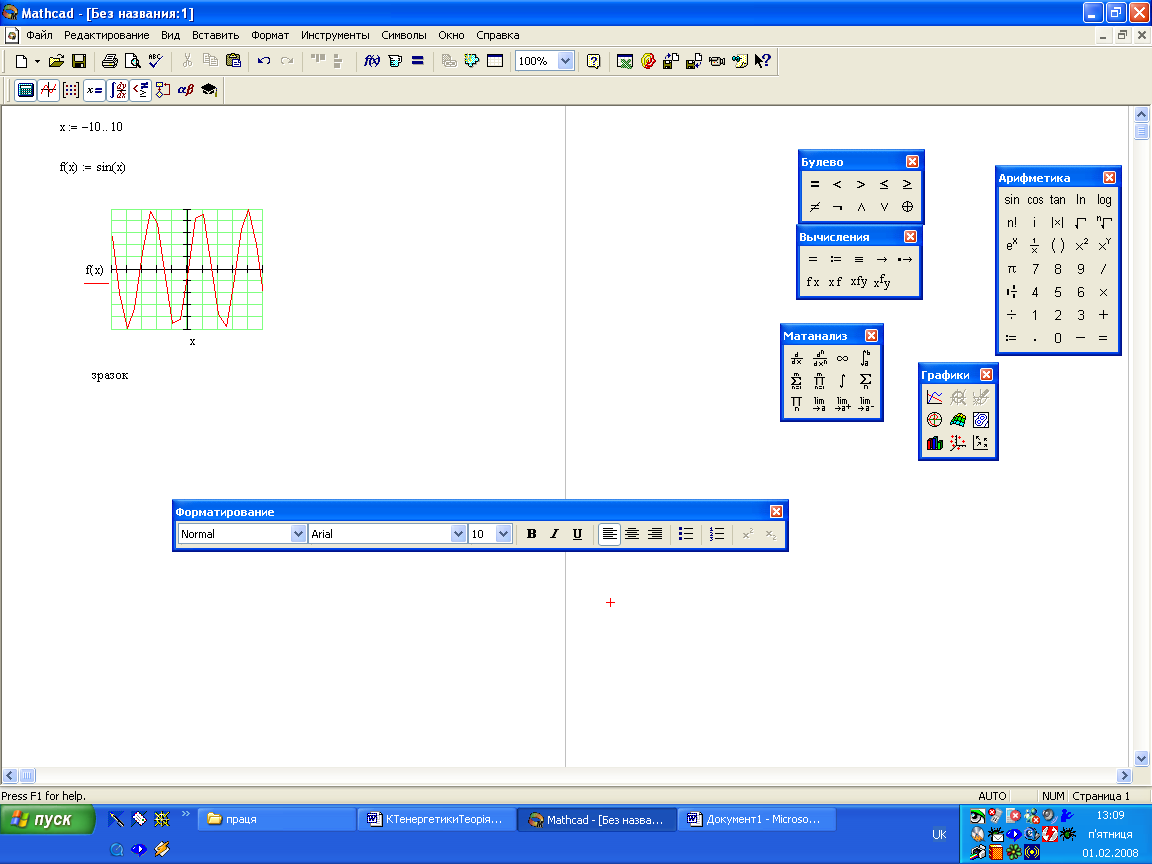This screenshot has width=1152, height=864.
Task: Open the Файл menu
Action: coord(39,35)
